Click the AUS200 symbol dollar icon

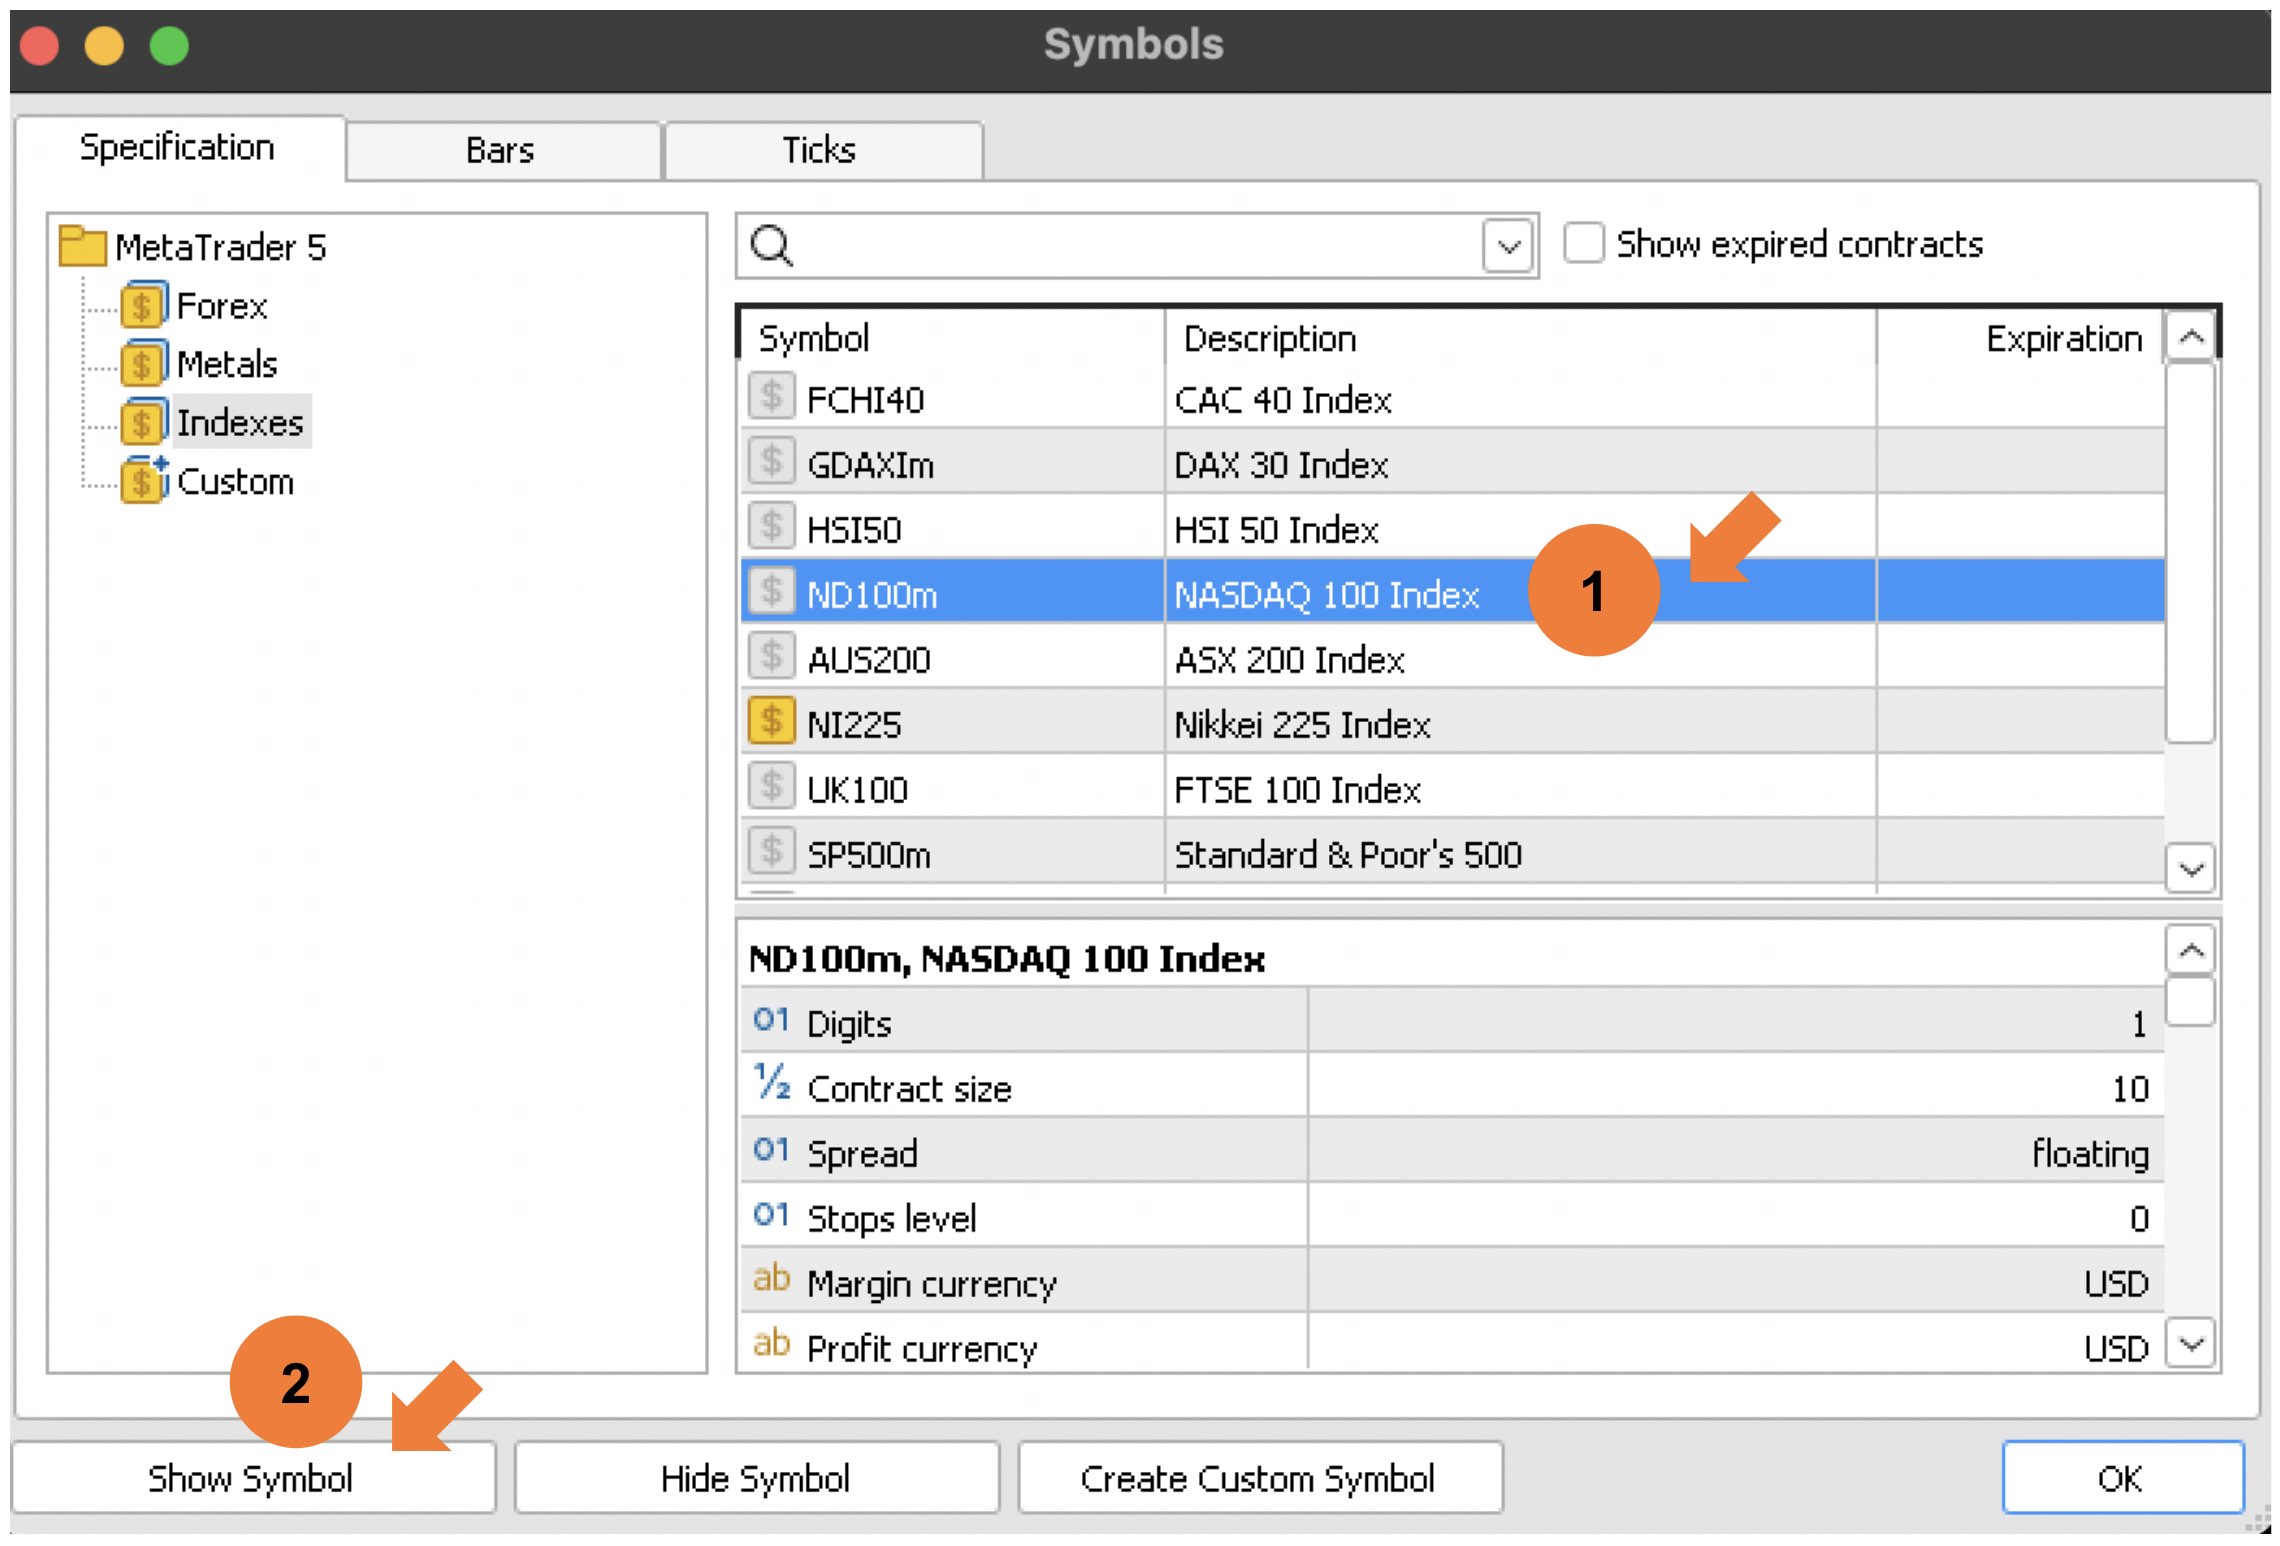click(x=771, y=656)
